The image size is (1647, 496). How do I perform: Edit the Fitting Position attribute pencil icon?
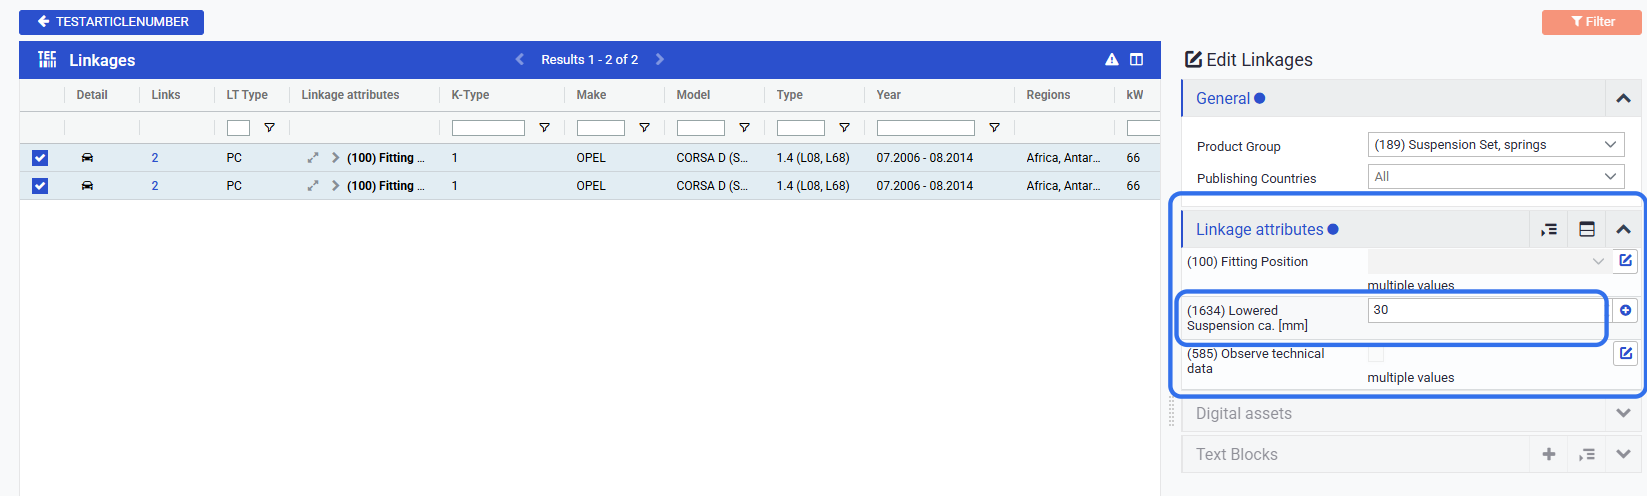[1625, 261]
